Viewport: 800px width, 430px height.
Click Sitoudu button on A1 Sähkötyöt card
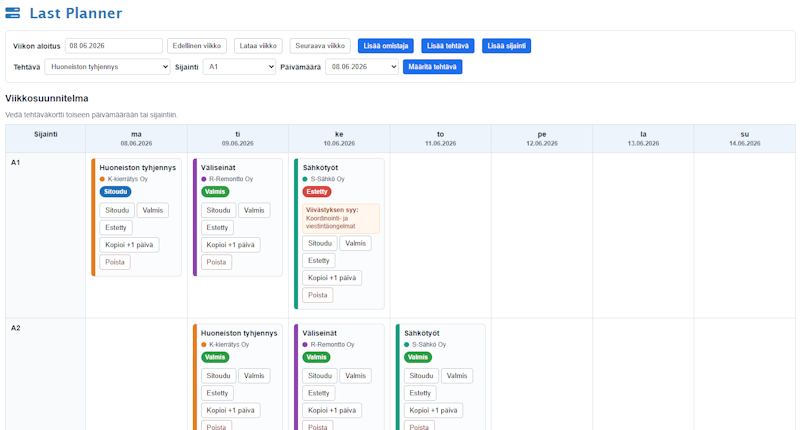[320, 243]
